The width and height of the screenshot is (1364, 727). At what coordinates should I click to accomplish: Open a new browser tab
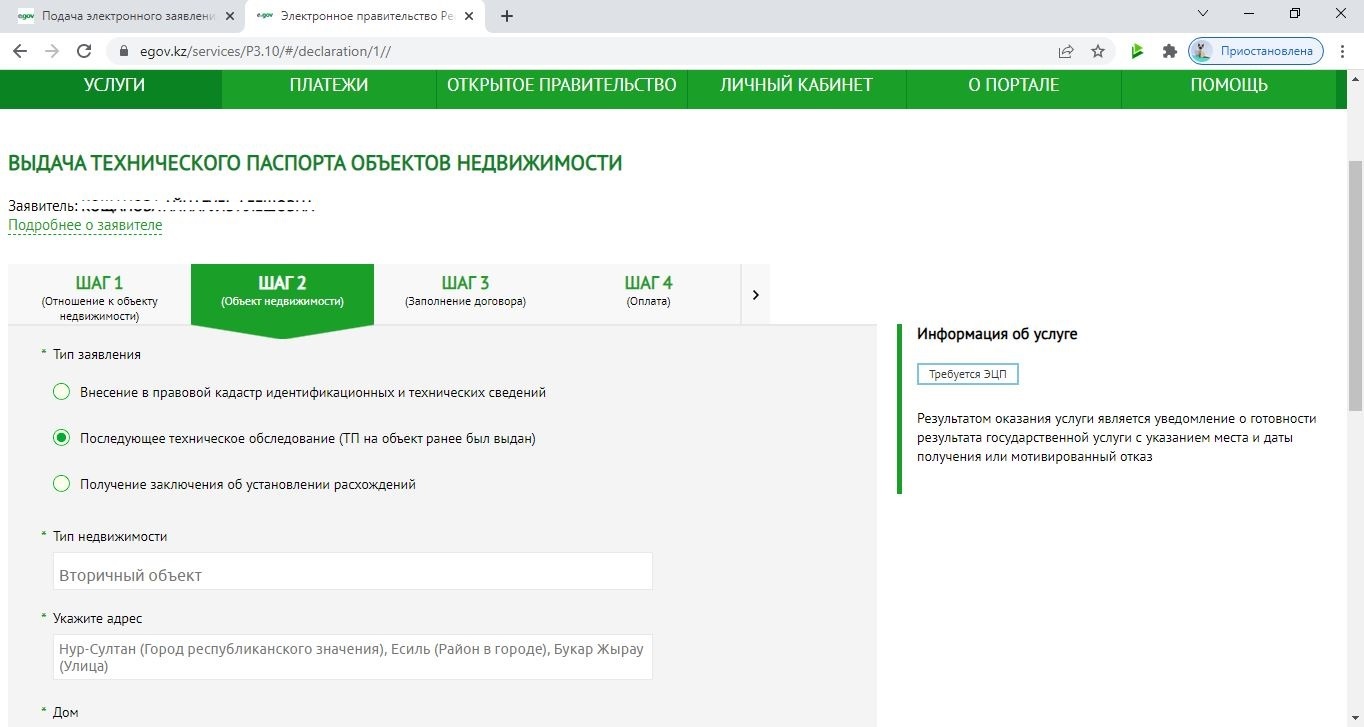(507, 16)
